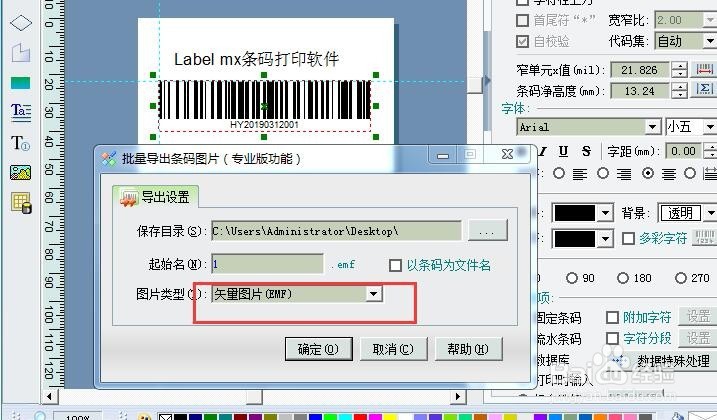
Task: Enable the 附加字符 checkbox
Action: [612, 317]
